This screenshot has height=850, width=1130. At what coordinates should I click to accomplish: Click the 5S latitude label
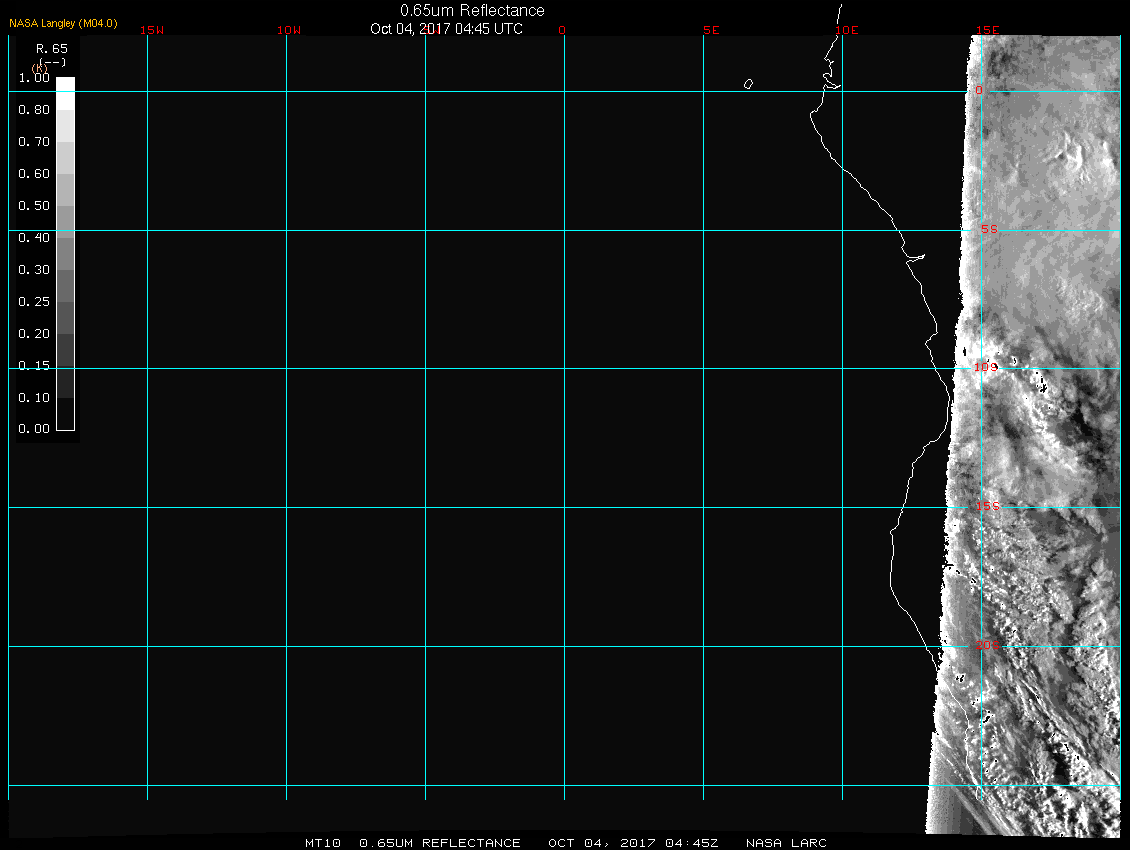click(x=988, y=230)
